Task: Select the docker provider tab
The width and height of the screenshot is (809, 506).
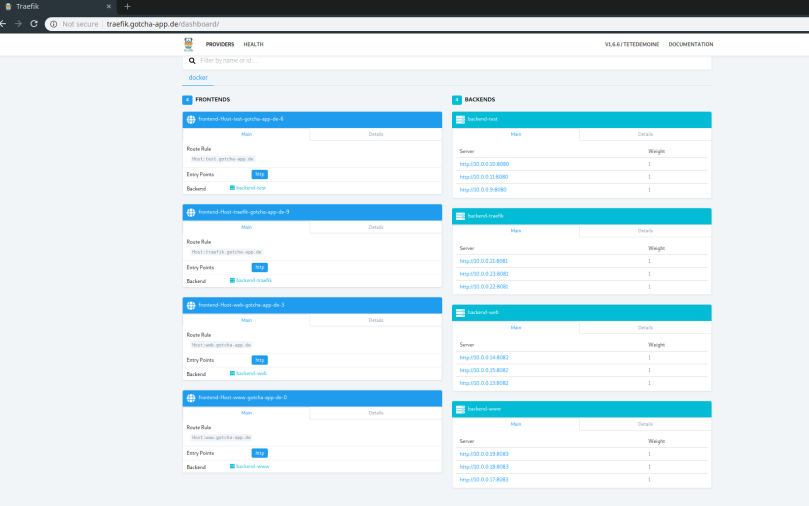Action: click(198, 77)
